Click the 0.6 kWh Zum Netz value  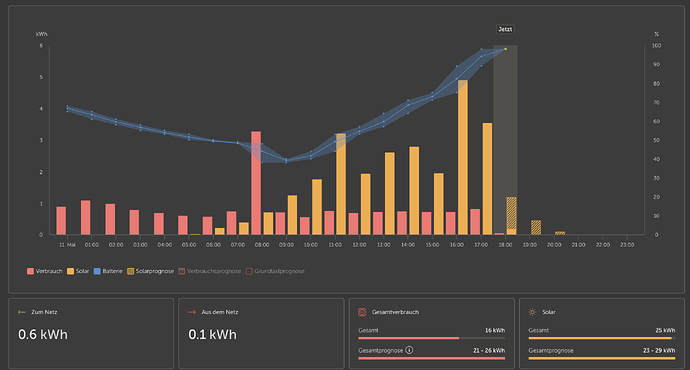tap(43, 334)
